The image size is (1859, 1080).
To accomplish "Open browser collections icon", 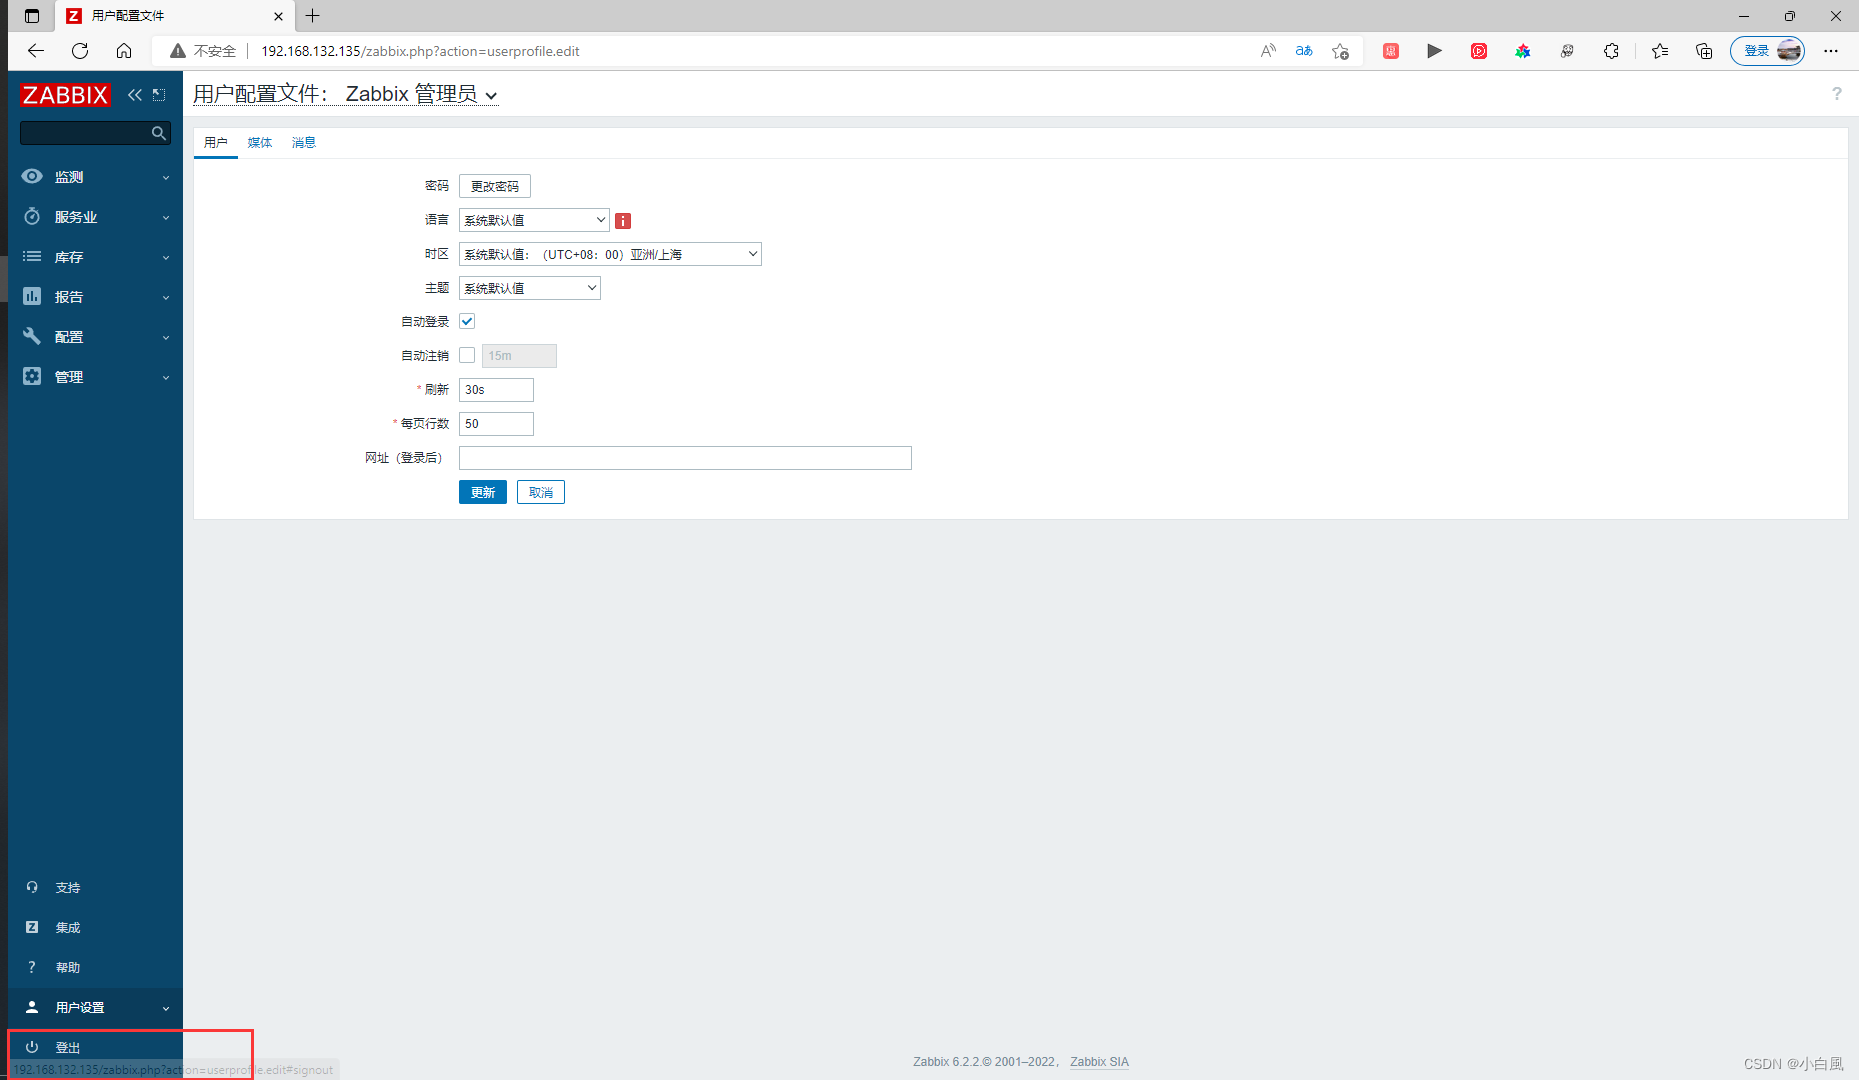I will click(1704, 51).
